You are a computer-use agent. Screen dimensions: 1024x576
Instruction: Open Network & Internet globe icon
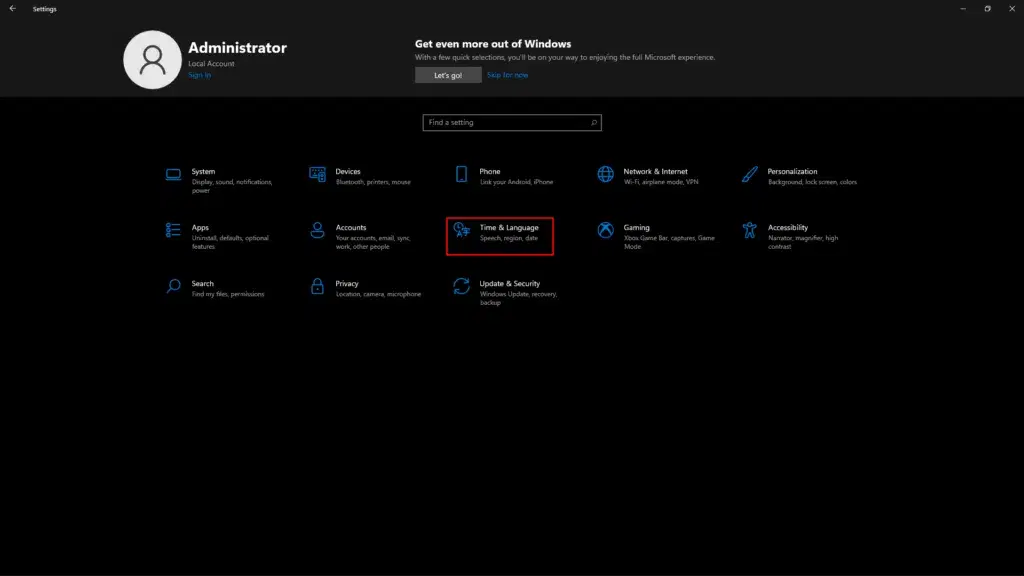click(605, 174)
